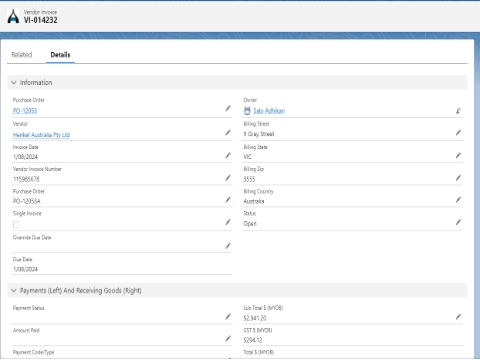Click the $294.12 GST value
Image resolution: width=480 pixels, height=360 pixels.
(x=253, y=340)
